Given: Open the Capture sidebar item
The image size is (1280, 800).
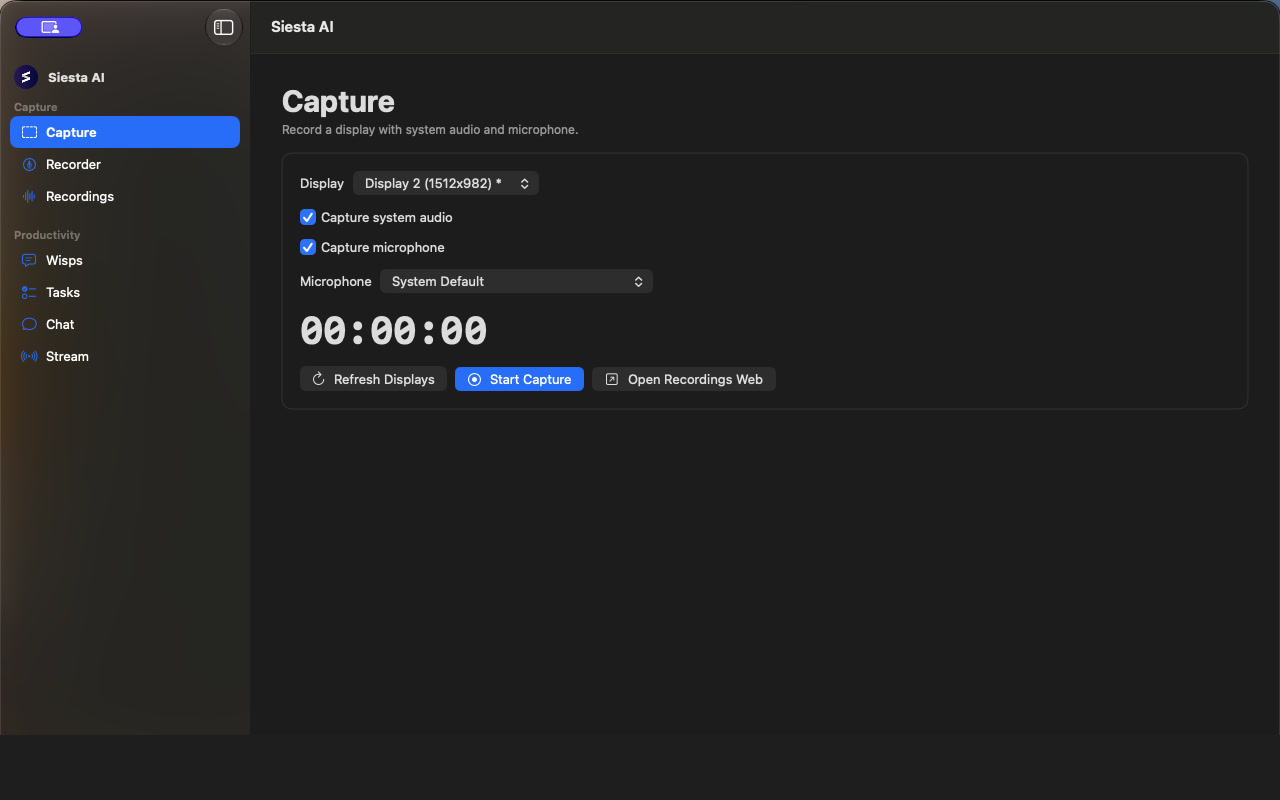Looking at the screenshot, I should pyautogui.click(x=125, y=132).
